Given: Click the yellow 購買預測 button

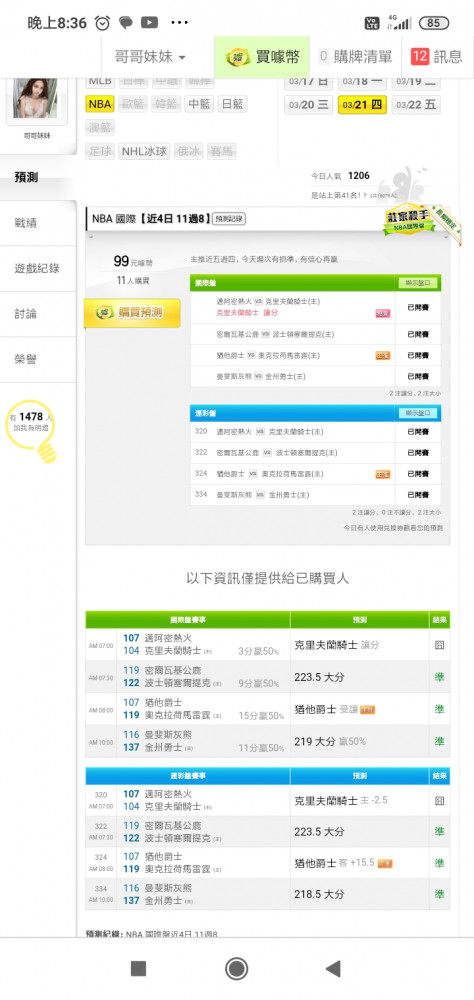Looking at the screenshot, I should [x=132, y=312].
